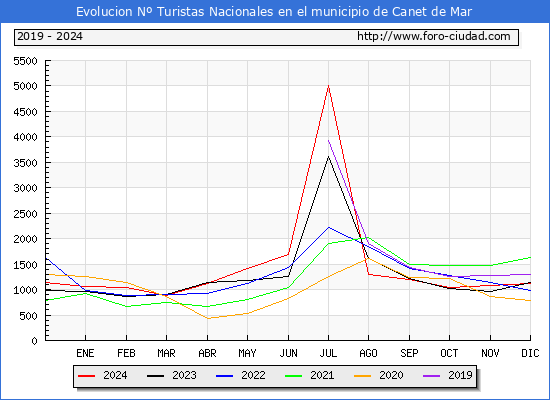
Task: Select the '2023' legend label
Action: [x=184, y=375]
